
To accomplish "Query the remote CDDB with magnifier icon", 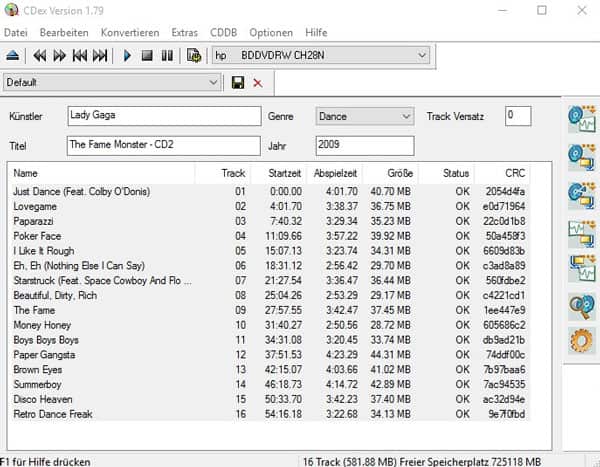I will pos(582,306).
